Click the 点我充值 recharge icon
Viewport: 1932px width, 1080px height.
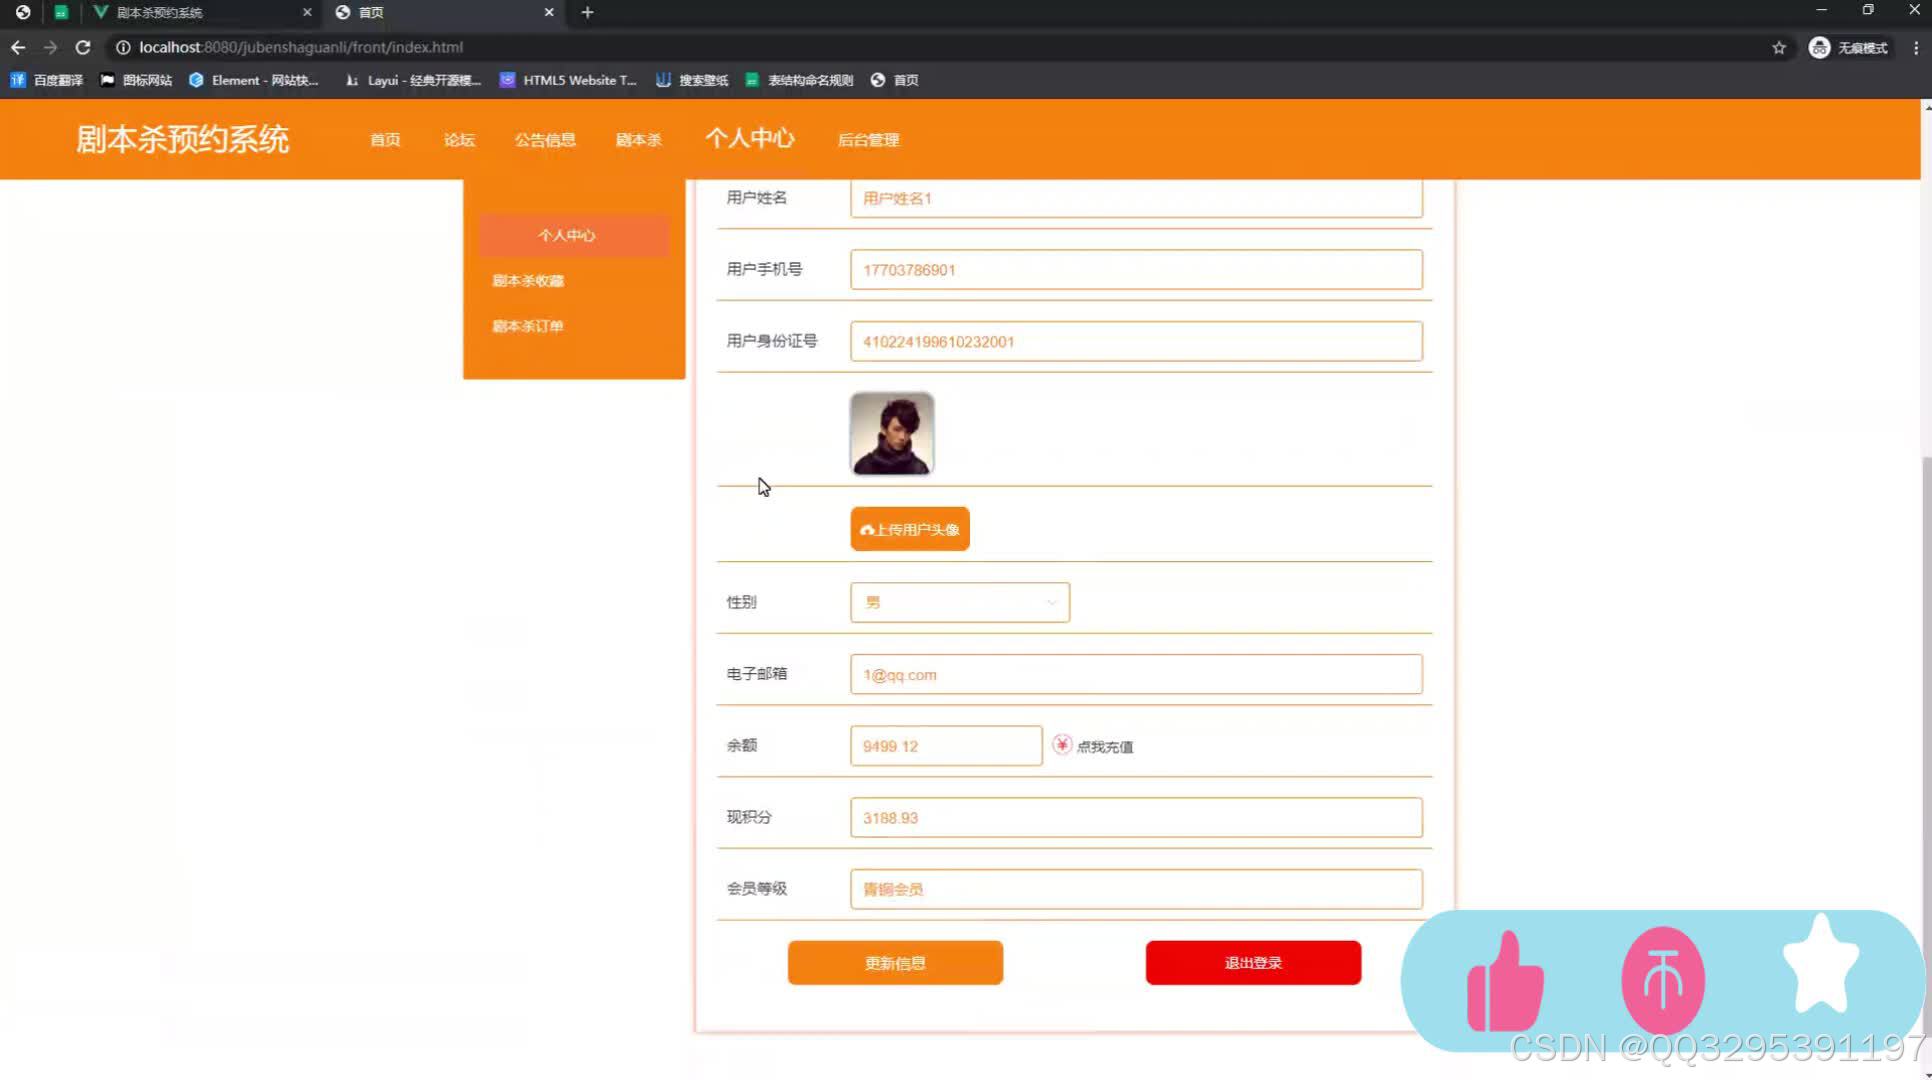pyautogui.click(x=1060, y=744)
